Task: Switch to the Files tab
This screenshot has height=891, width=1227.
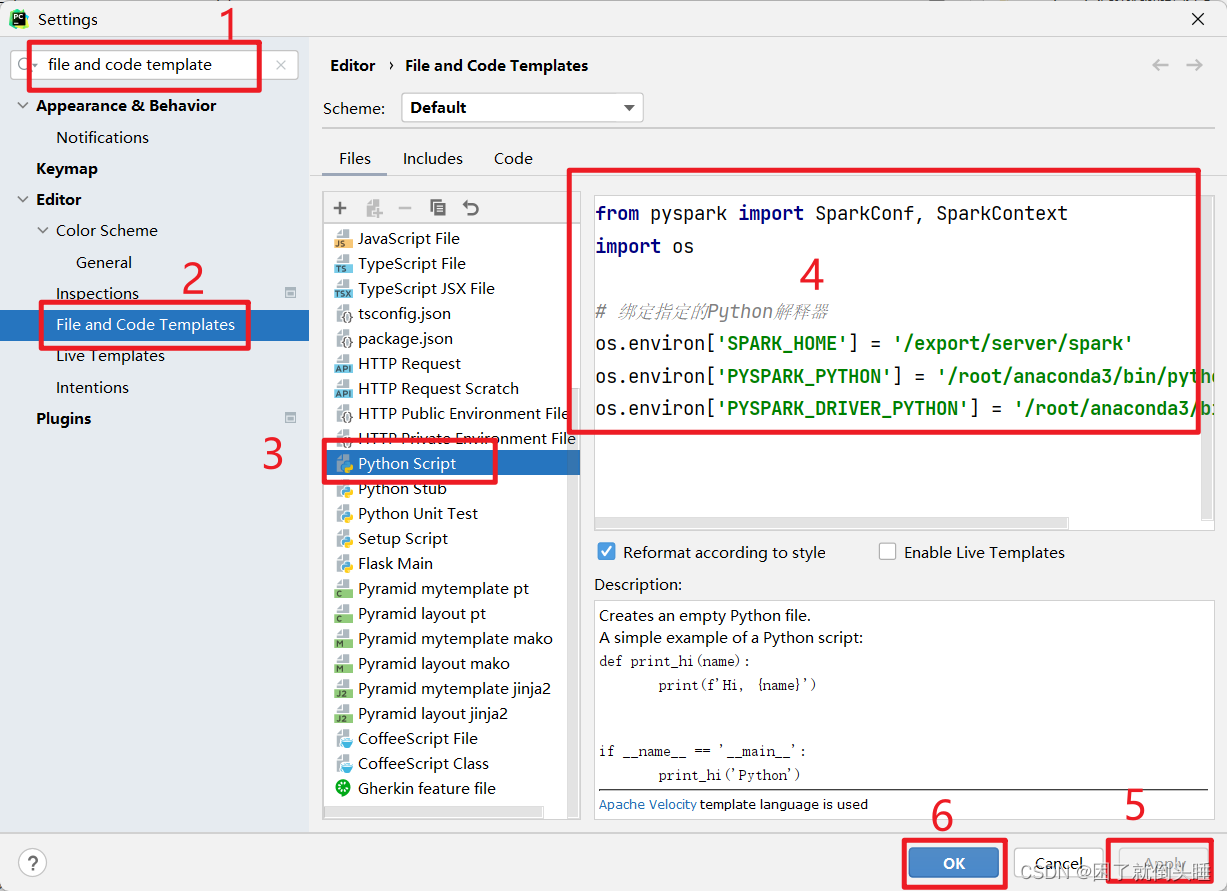Action: click(355, 158)
